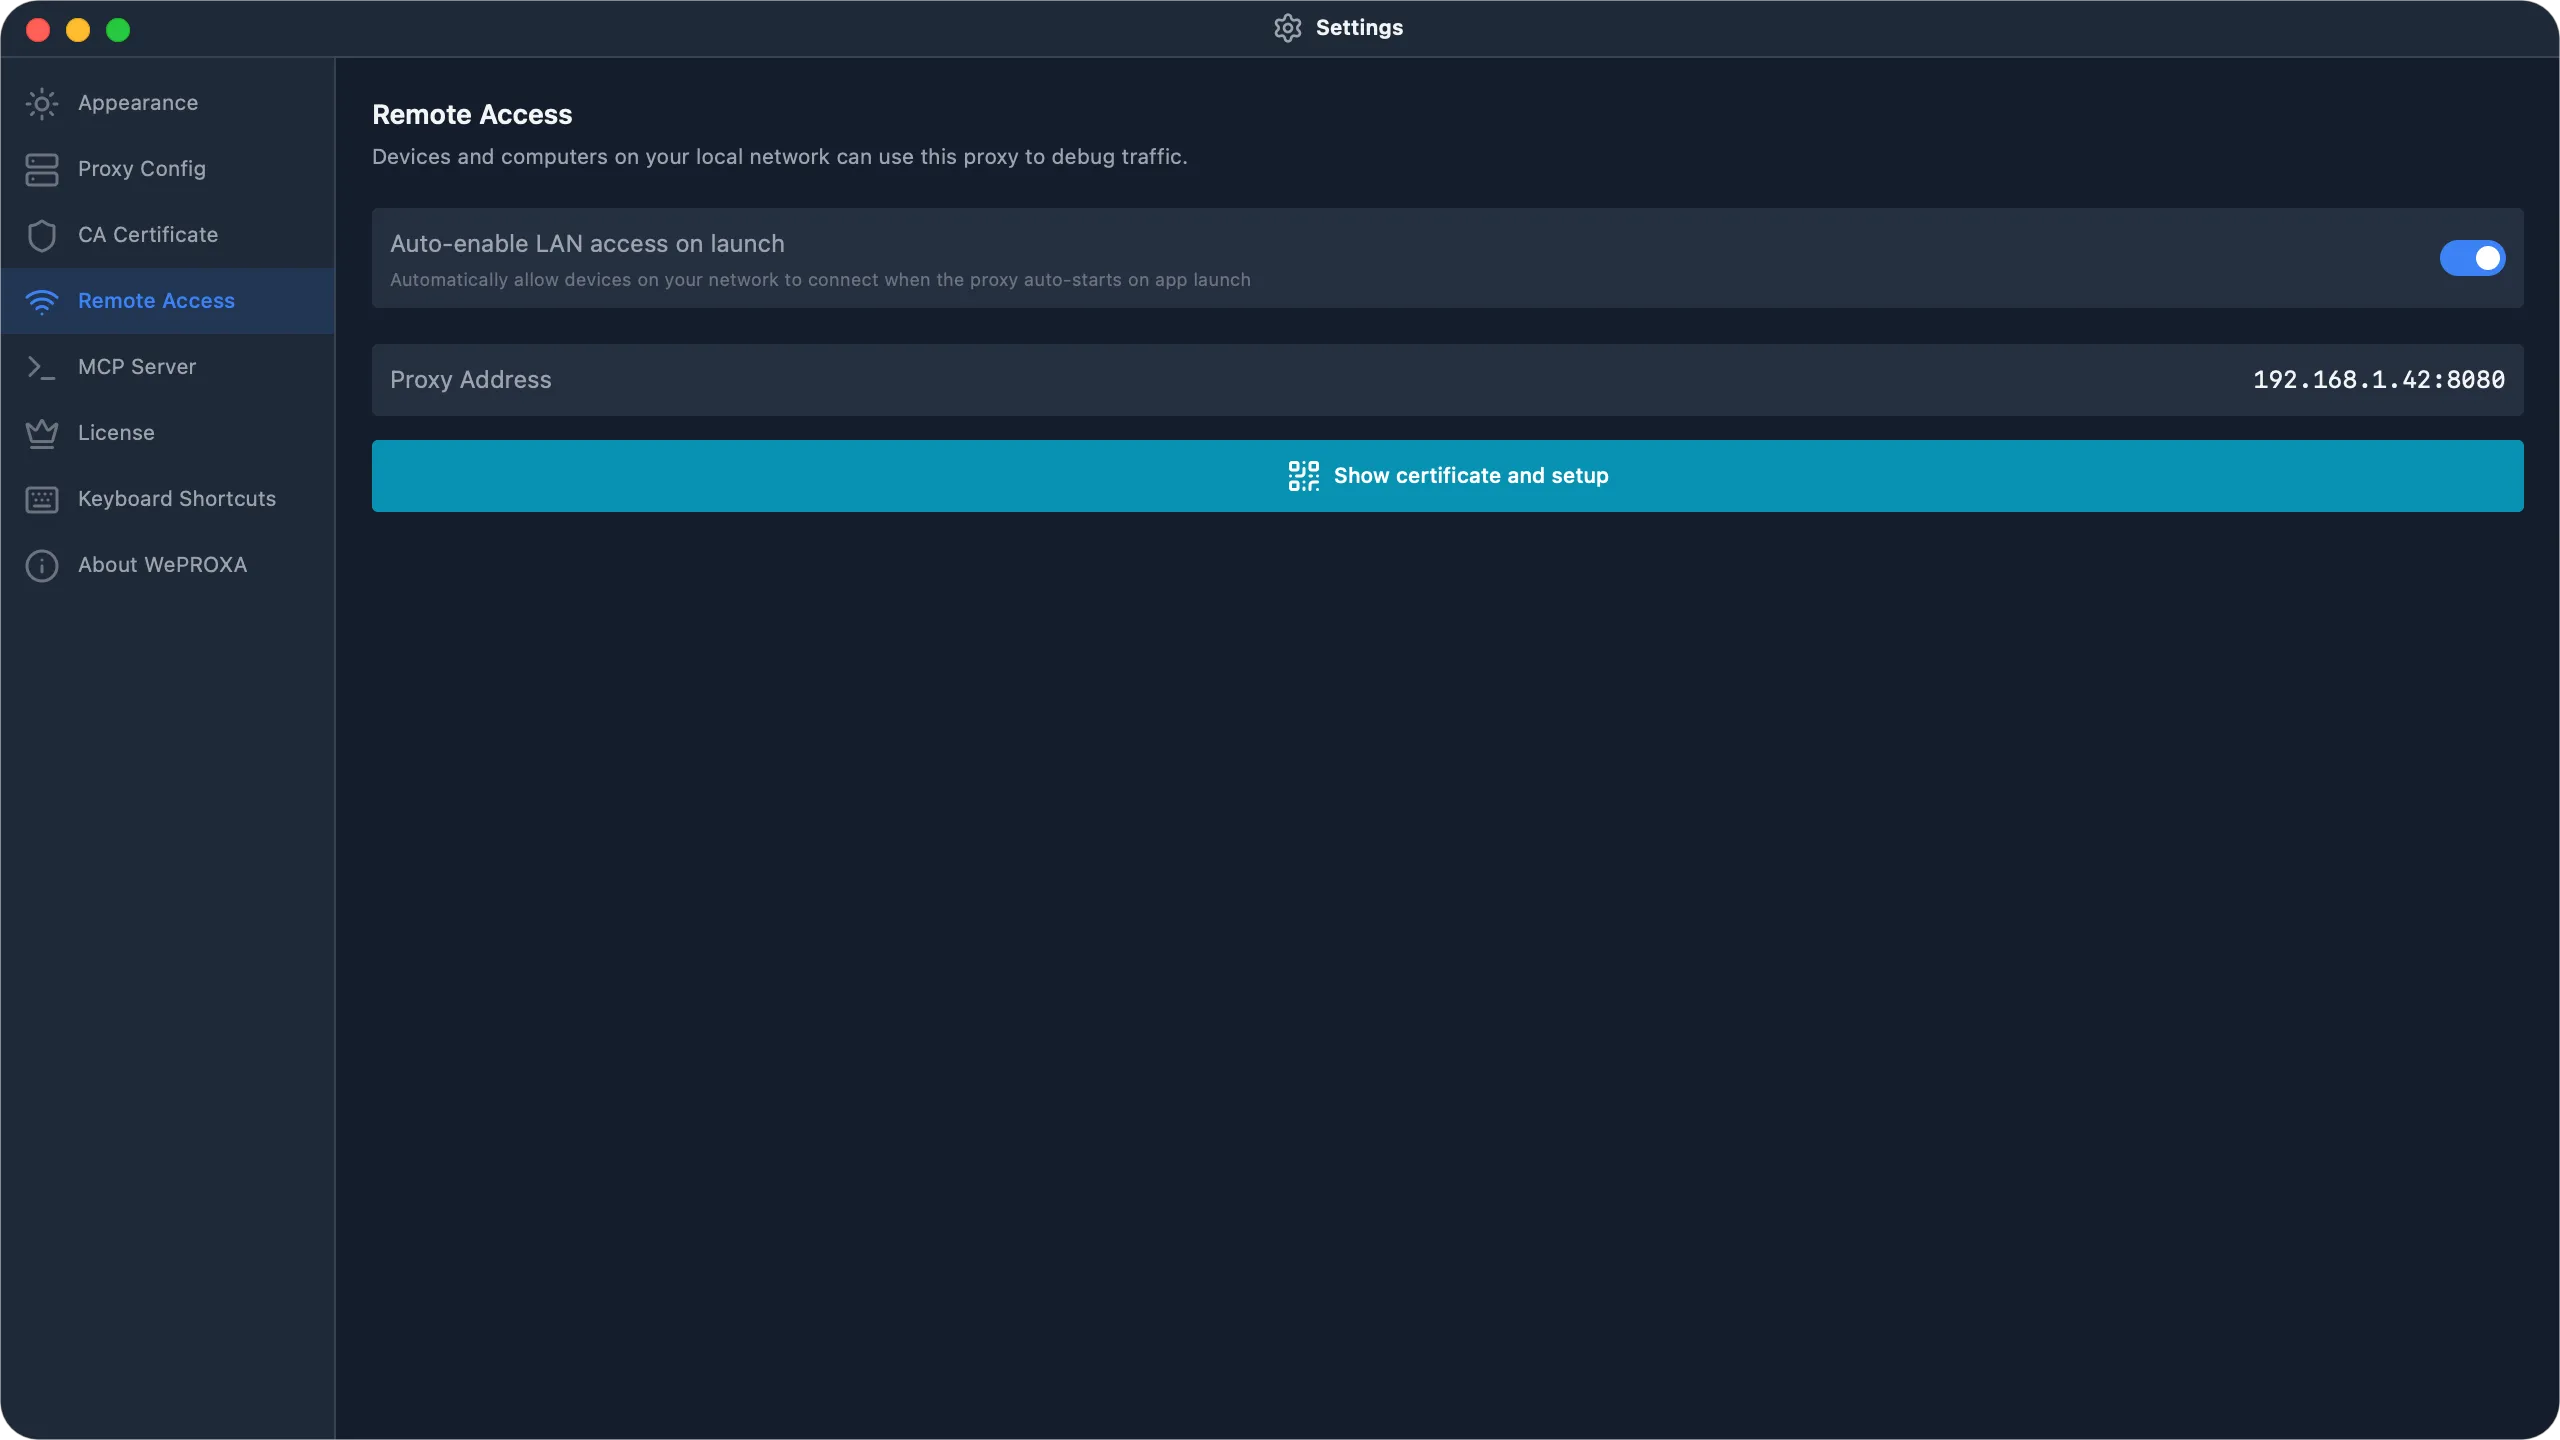Click the proxy address 192.168.1.42:8080 value
Screen dimensions: 2560x1440
tap(2379, 380)
